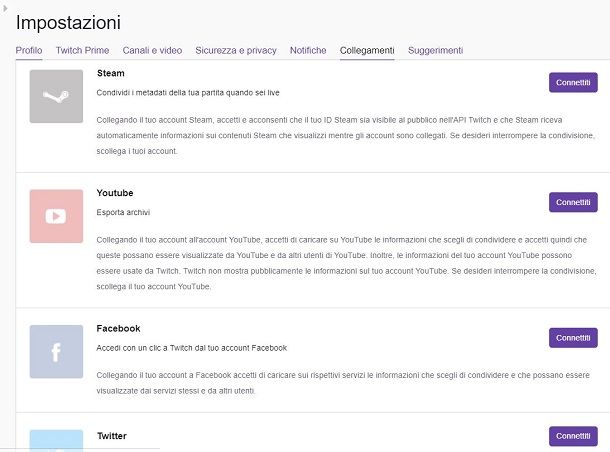The height and width of the screenshot is (452, 610).
Task: Hit the Connetti button for Twitter
Action: coord(573,436)
